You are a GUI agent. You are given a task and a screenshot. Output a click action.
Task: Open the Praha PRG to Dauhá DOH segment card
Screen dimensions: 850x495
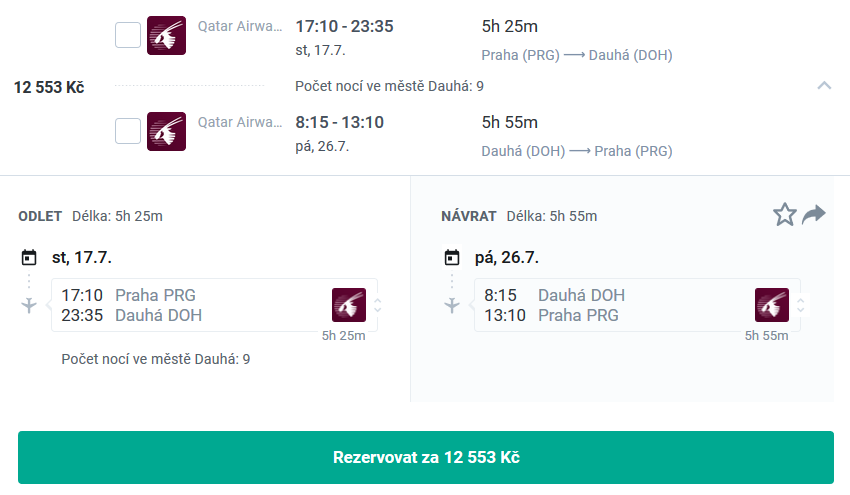pyautogui.click(x=215, y=305)
